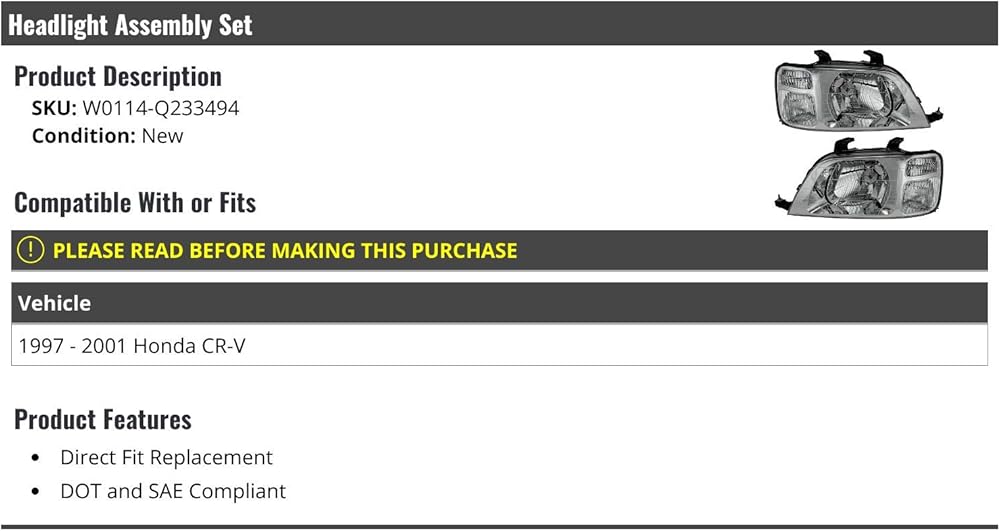The width and height of the screenshot is (1000, 531).
Task: Click the bullet beside "DOT and SAE Compliant"
Action: pos(36,492)
